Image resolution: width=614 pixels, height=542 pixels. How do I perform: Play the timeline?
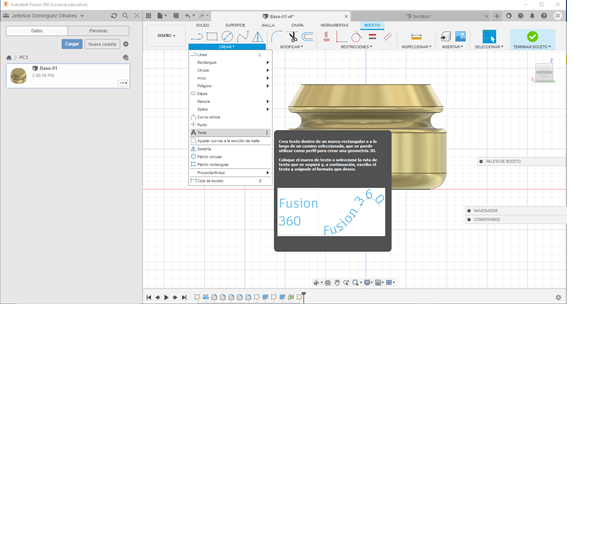(166, 297)
